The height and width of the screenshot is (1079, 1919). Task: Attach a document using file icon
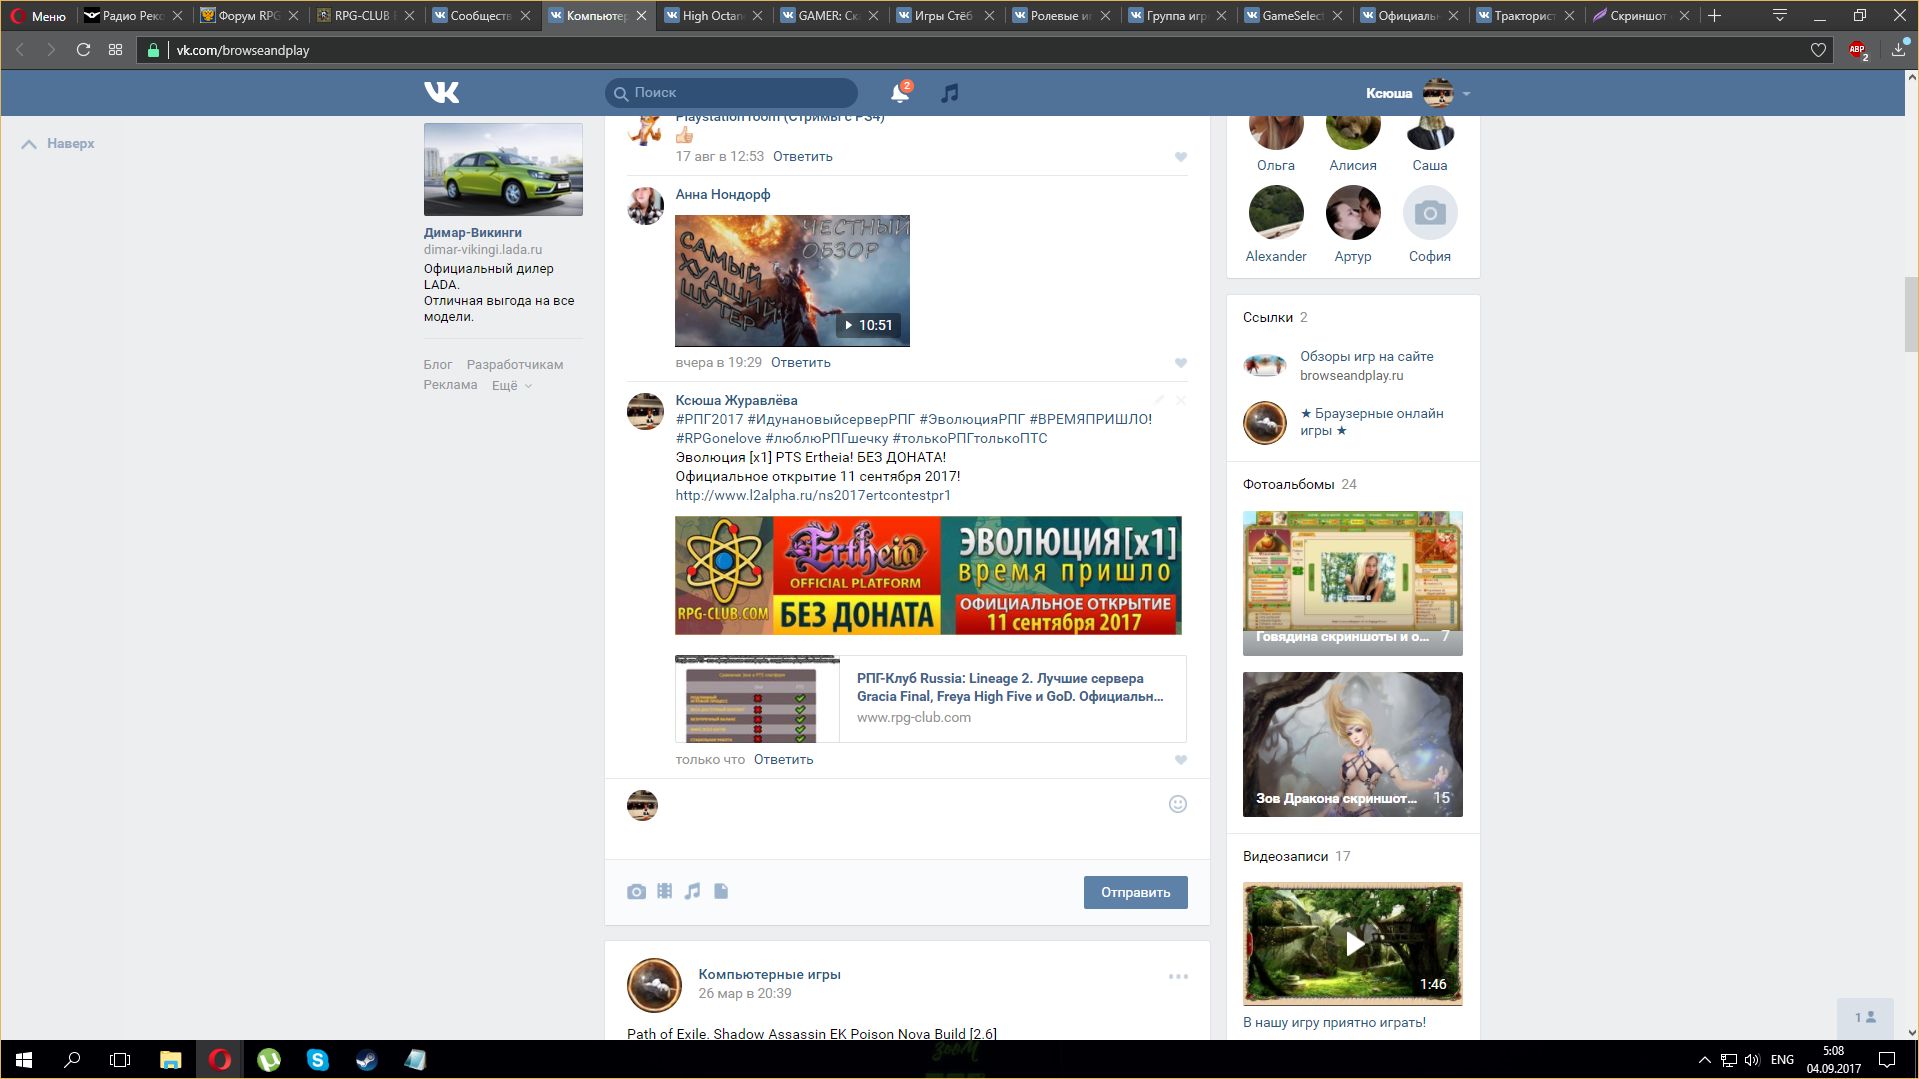tap(721, 891)
